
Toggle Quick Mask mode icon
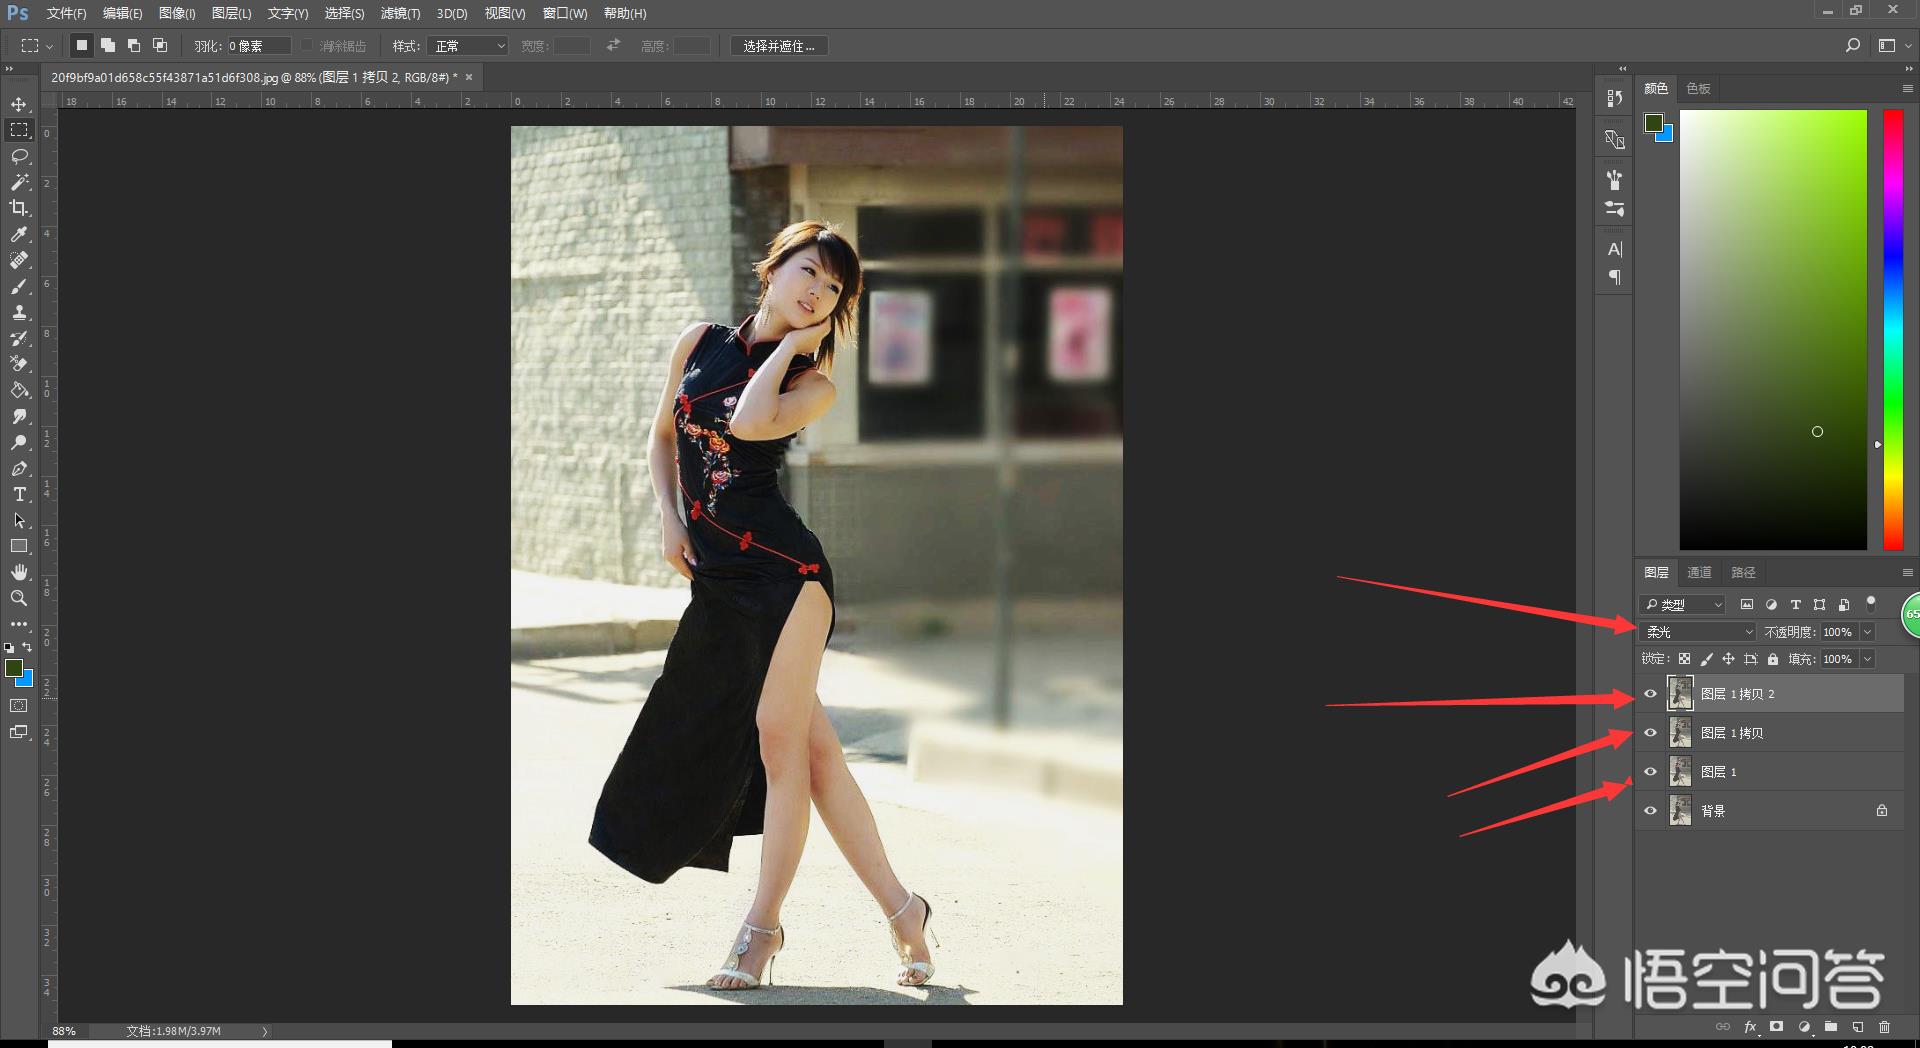(19, 706)
